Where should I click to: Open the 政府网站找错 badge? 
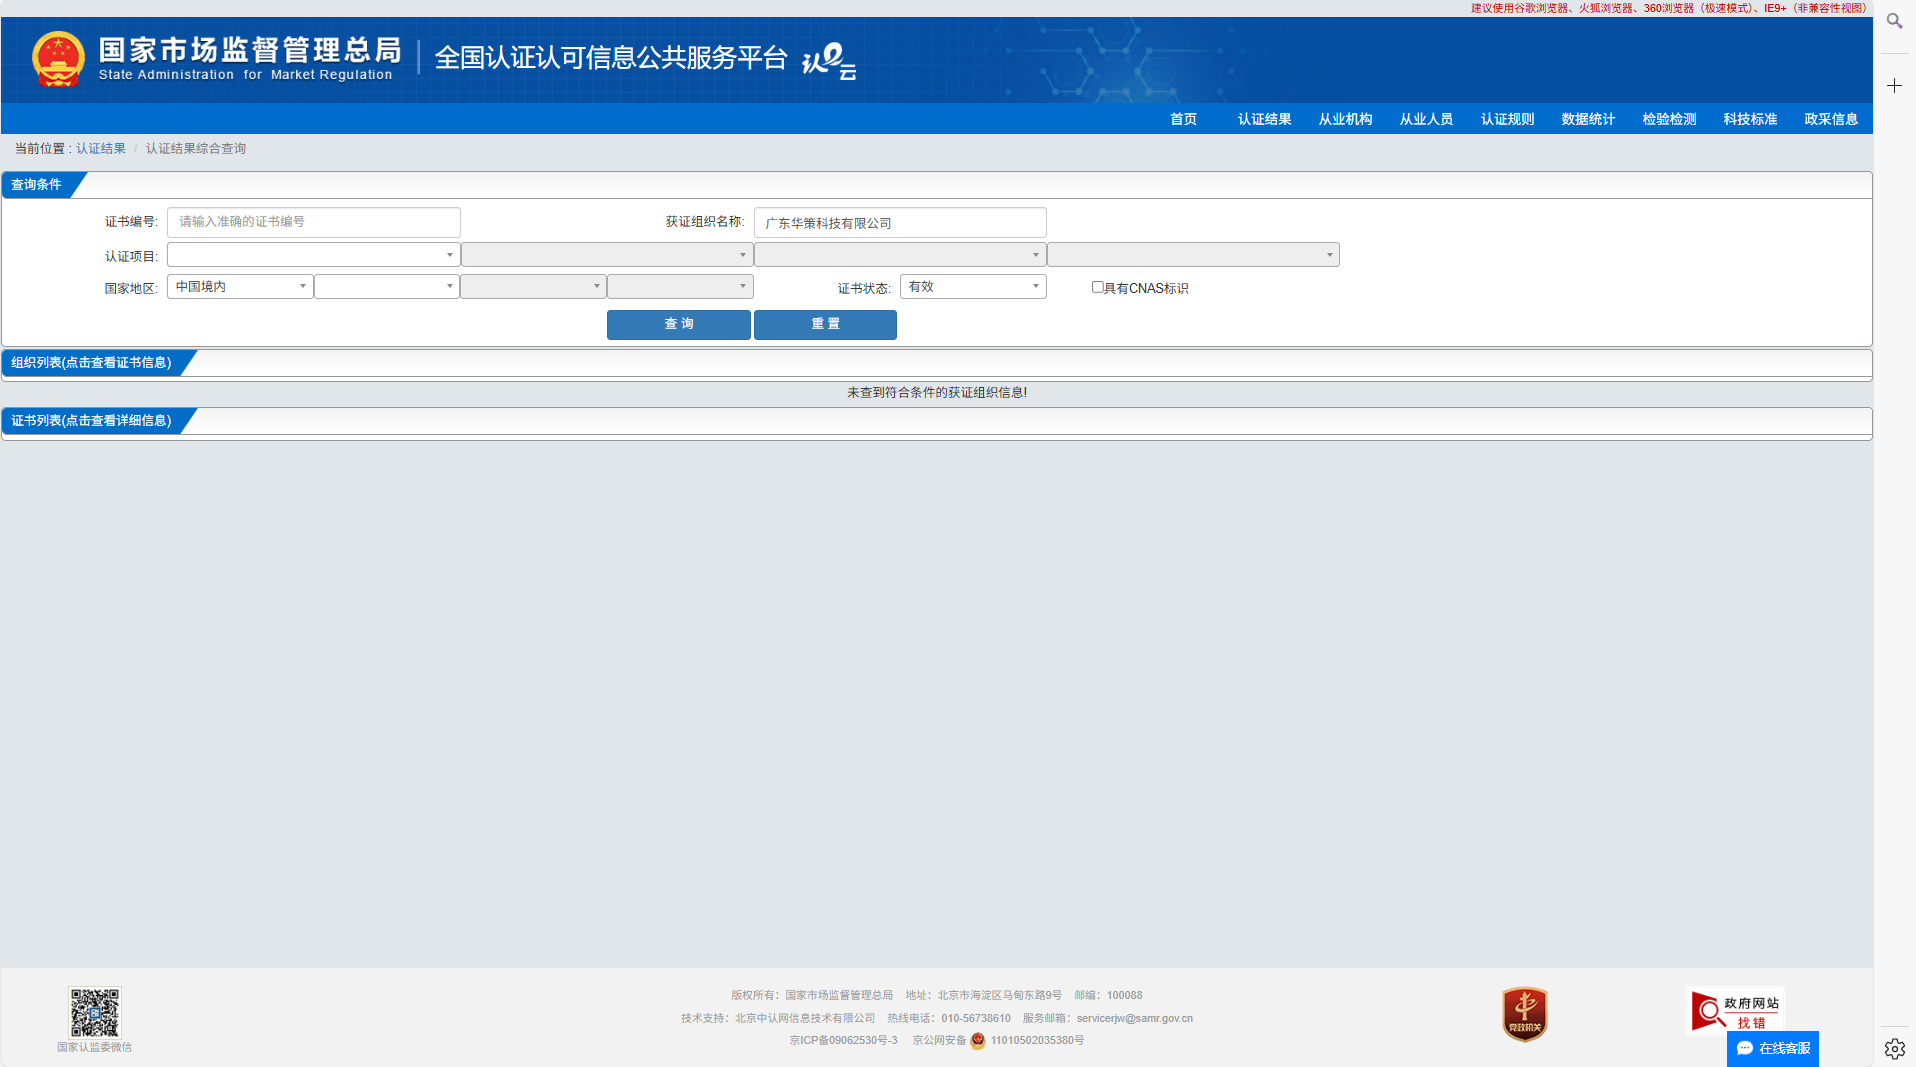click(1735, 1011)
